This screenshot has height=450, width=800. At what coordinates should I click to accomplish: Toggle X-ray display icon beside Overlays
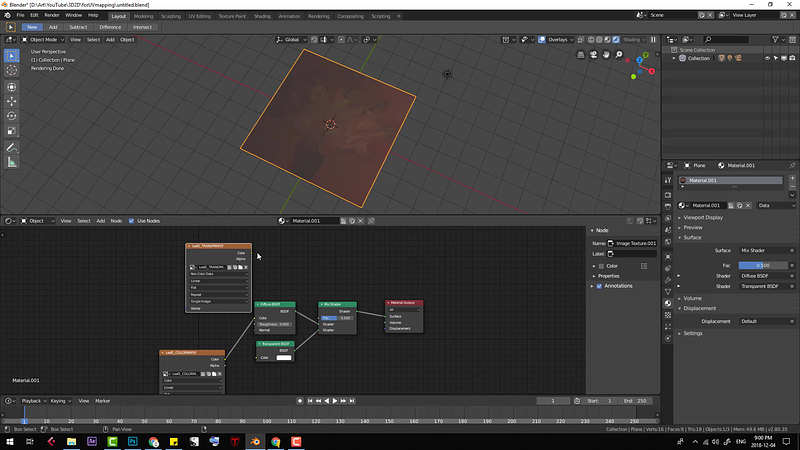point(580,39)
